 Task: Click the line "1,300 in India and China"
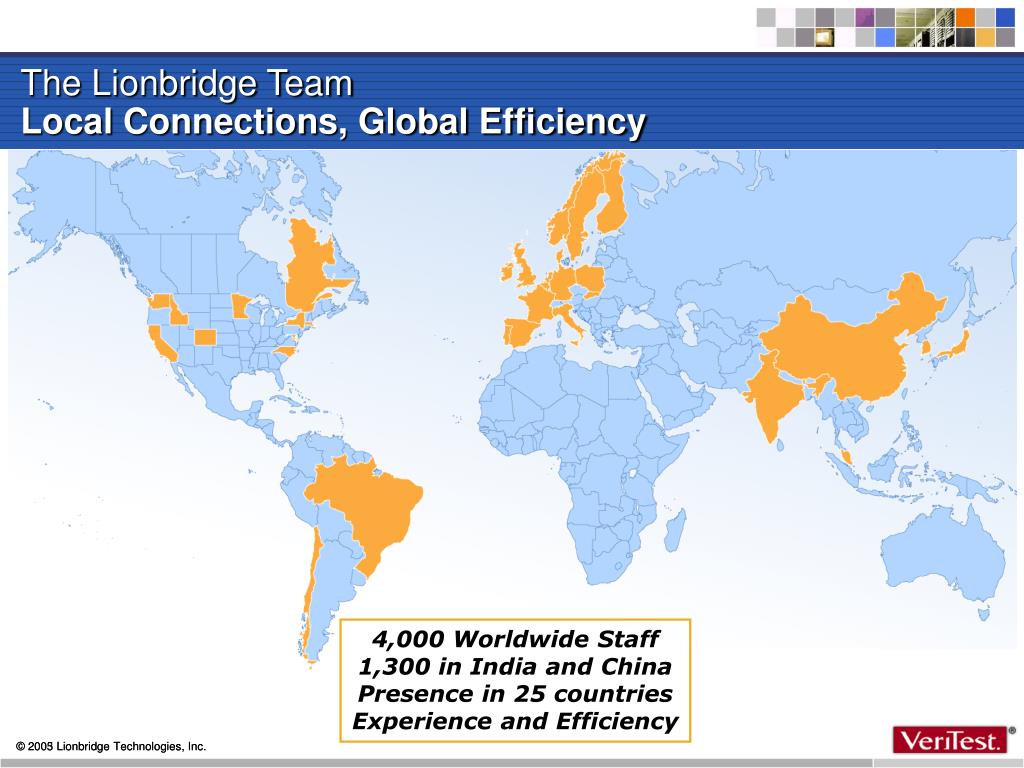coord(515,666)
